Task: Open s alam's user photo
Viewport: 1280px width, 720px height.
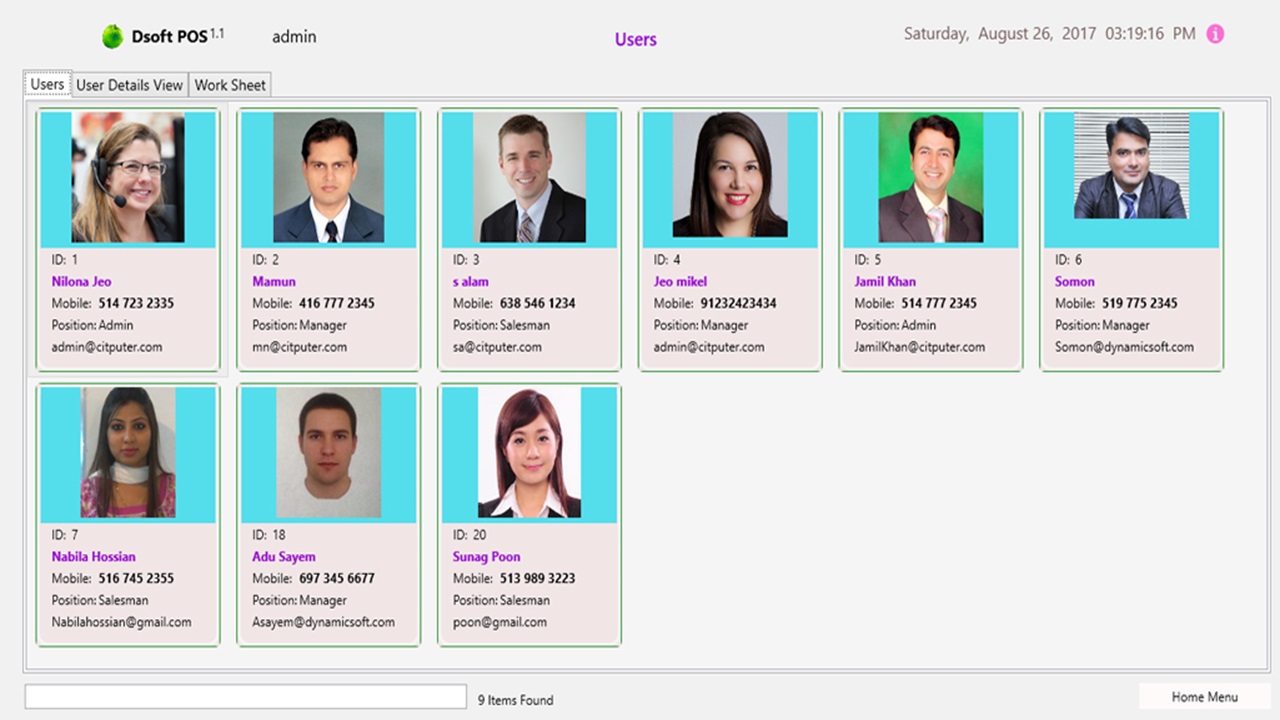Action: (530, 178)
